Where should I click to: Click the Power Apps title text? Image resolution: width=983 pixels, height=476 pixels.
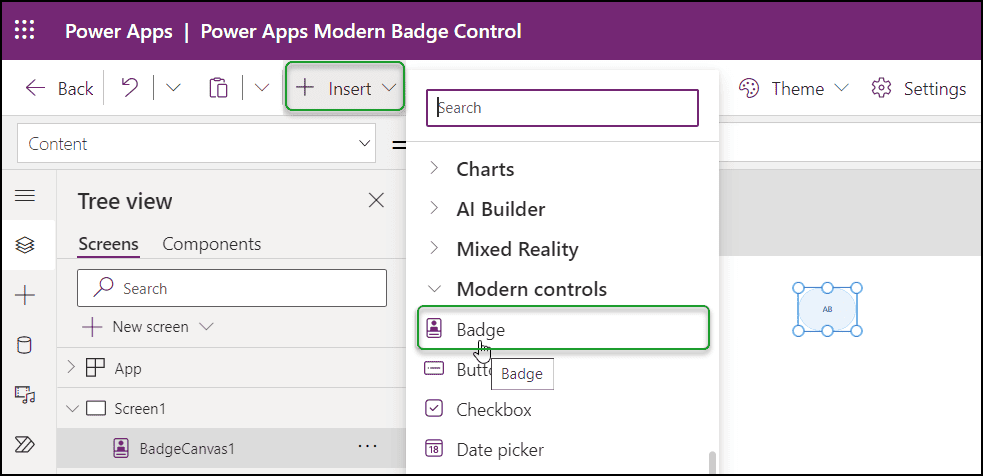coord(118,31)
